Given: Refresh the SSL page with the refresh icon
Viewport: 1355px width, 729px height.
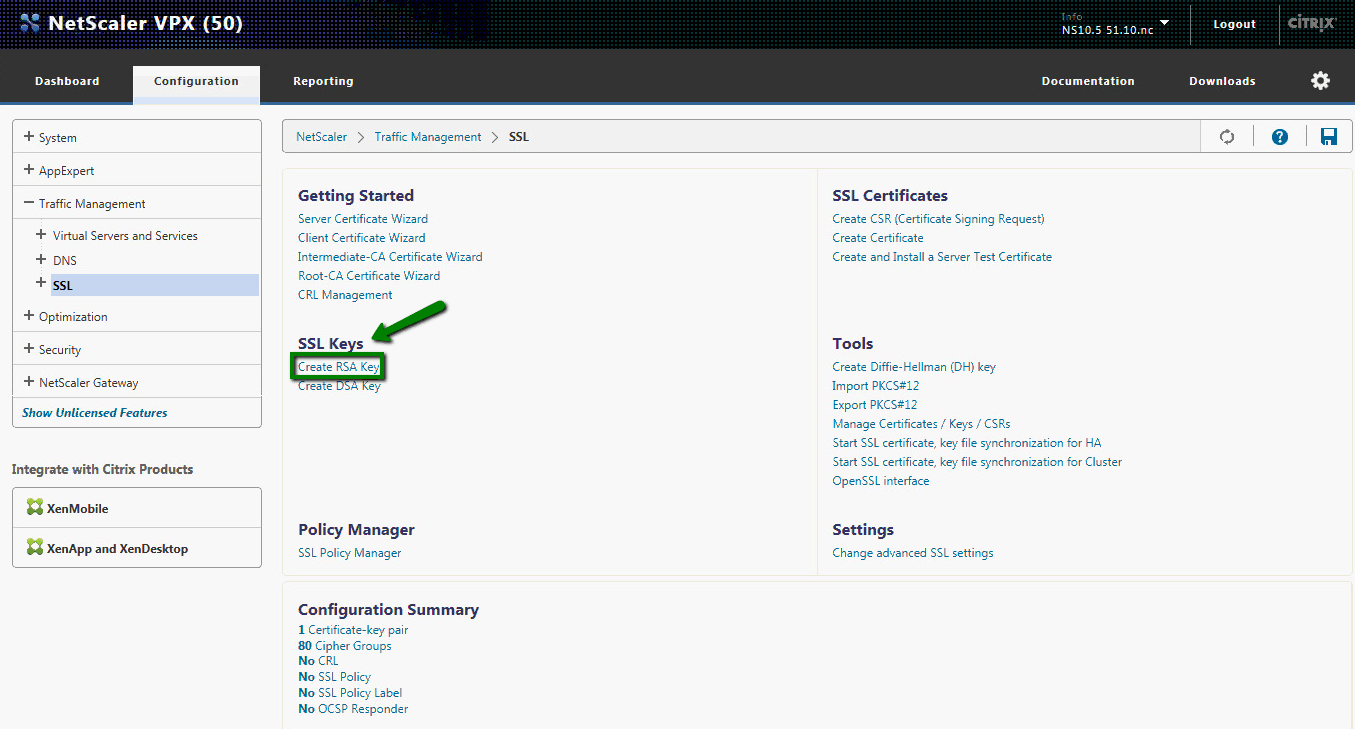Looking at the screenshot, I should [1226, 136].
